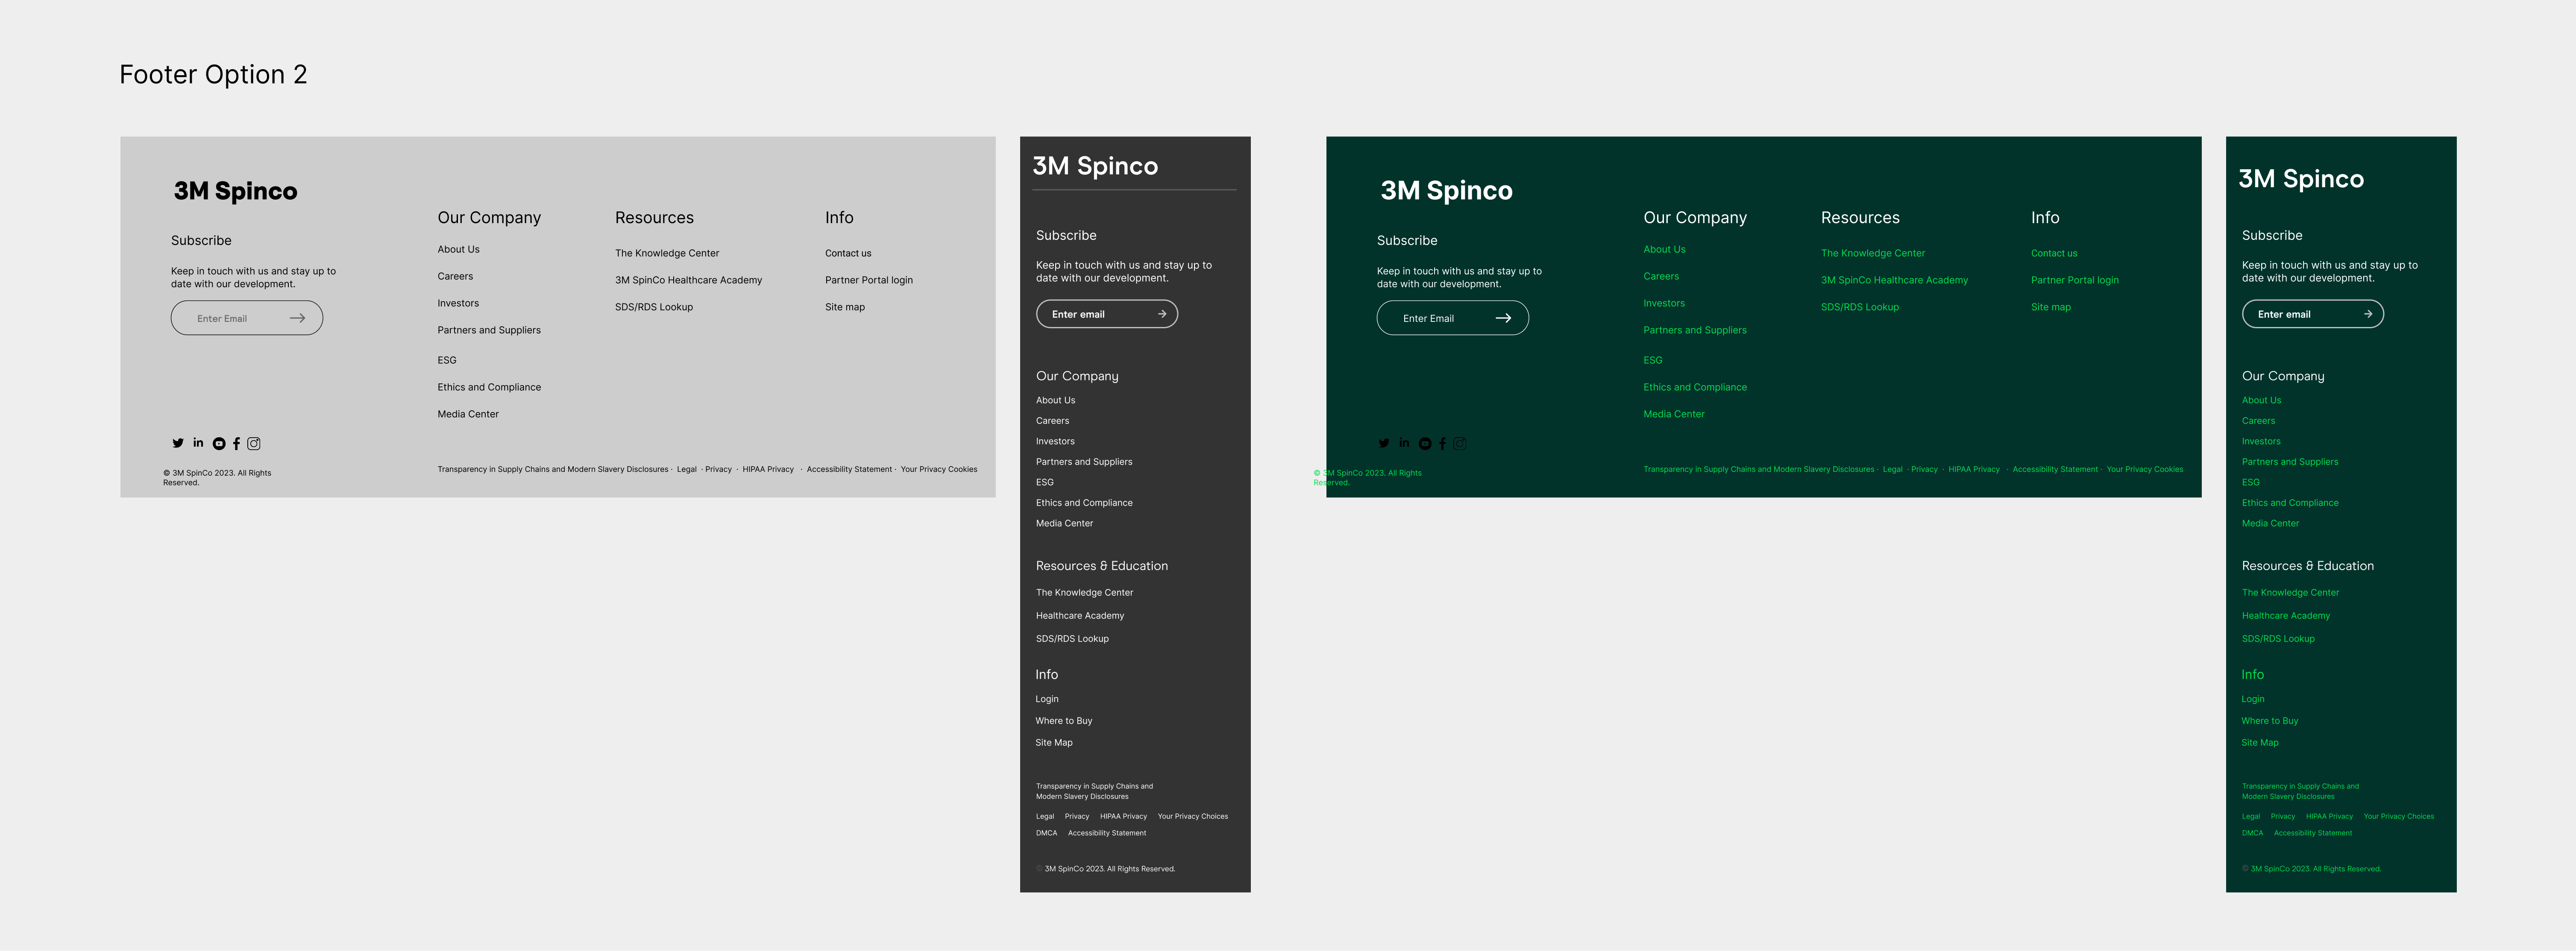This screenshot has height=951, width=2576.
Task: Open About Us in the dark mobile footer
Action: (x=1056, y=400)
